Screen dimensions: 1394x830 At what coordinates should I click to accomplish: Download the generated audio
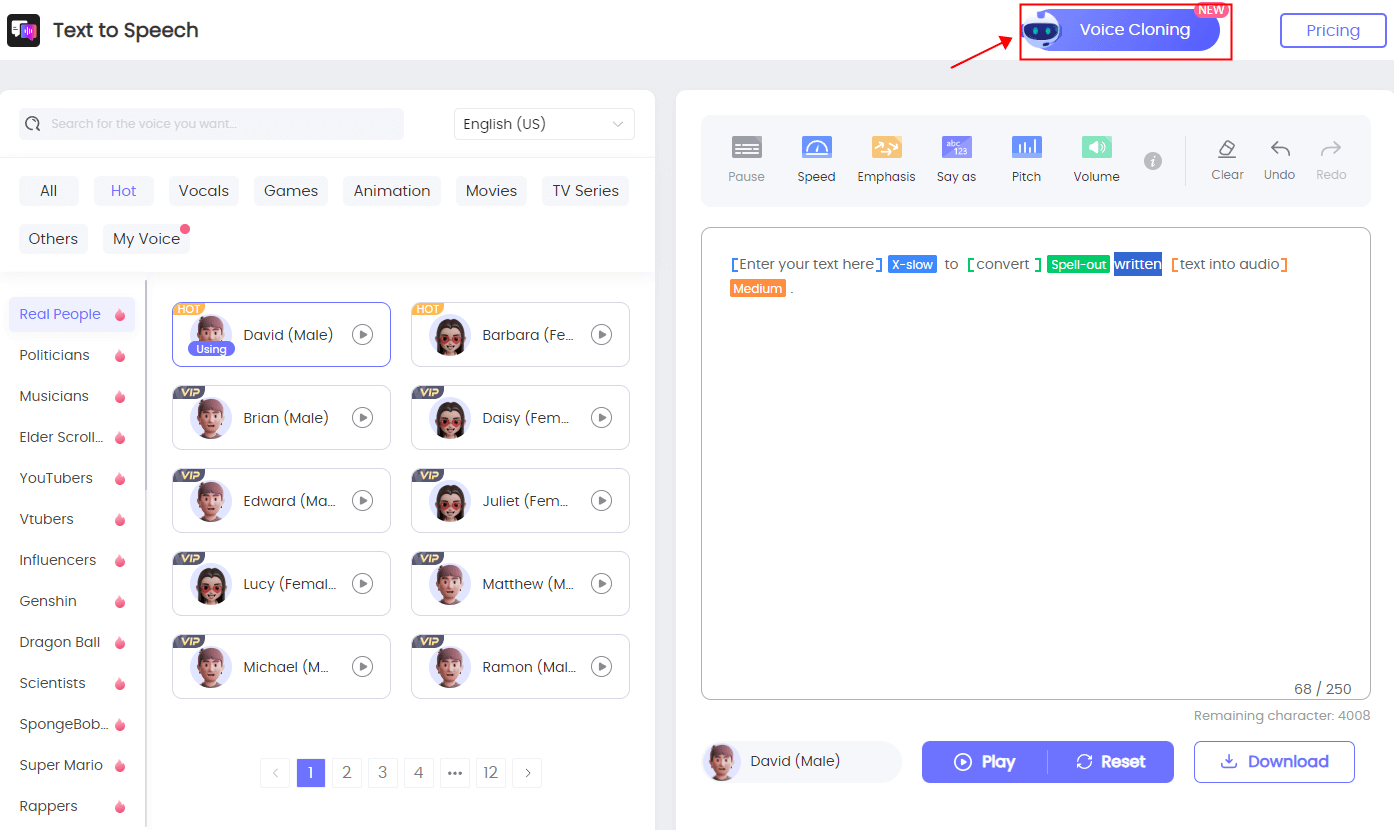click(x=1274, y=761)
